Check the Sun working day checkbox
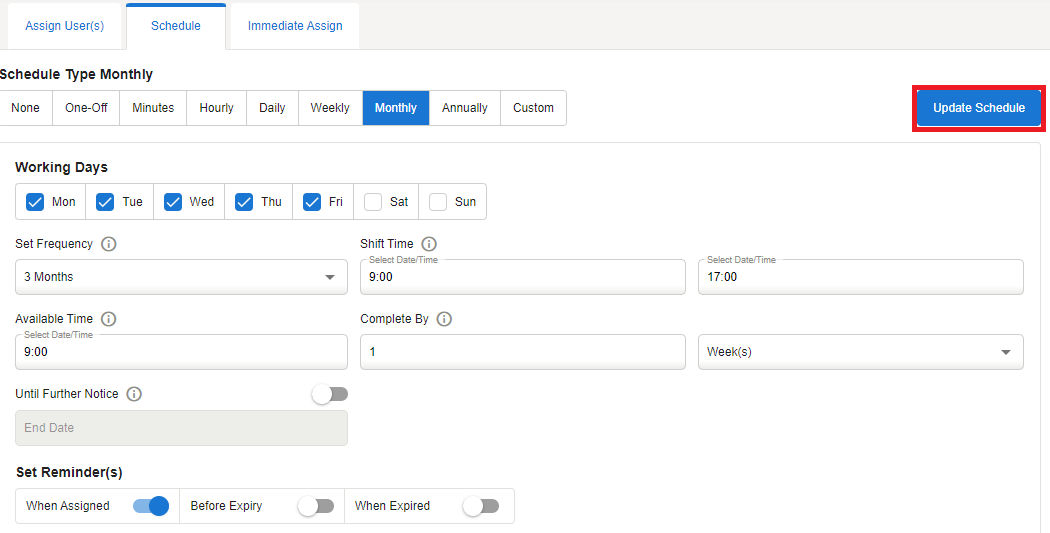This screenshot has width=1050, height=533. tap(438, 202)
